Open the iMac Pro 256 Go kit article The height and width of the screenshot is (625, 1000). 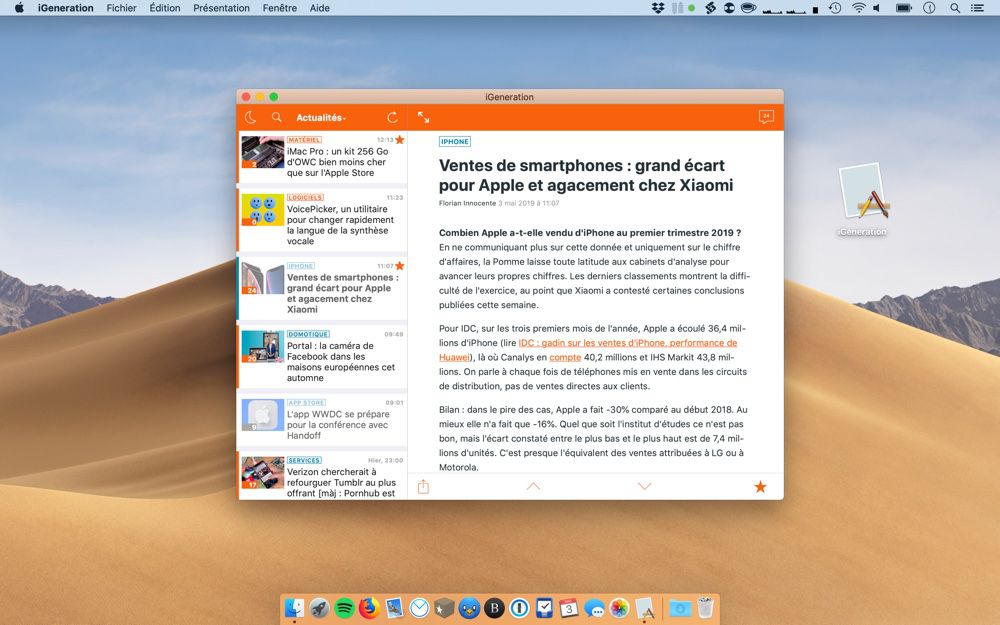(x=322, y=158)
